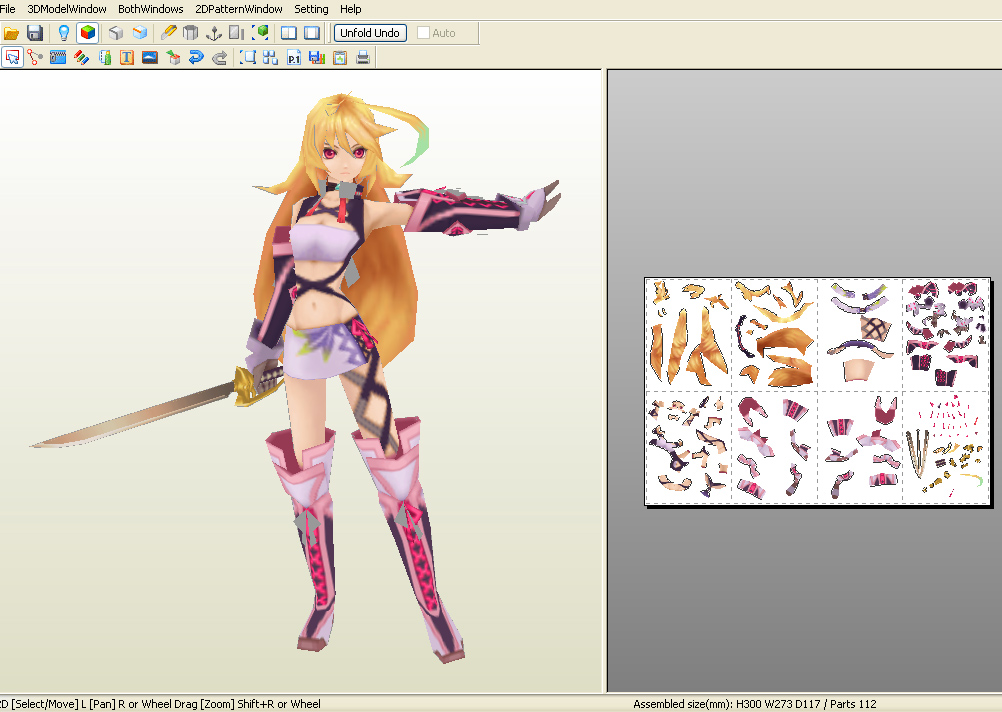
Task: Click the P.1 page icon
Action: 294,58
